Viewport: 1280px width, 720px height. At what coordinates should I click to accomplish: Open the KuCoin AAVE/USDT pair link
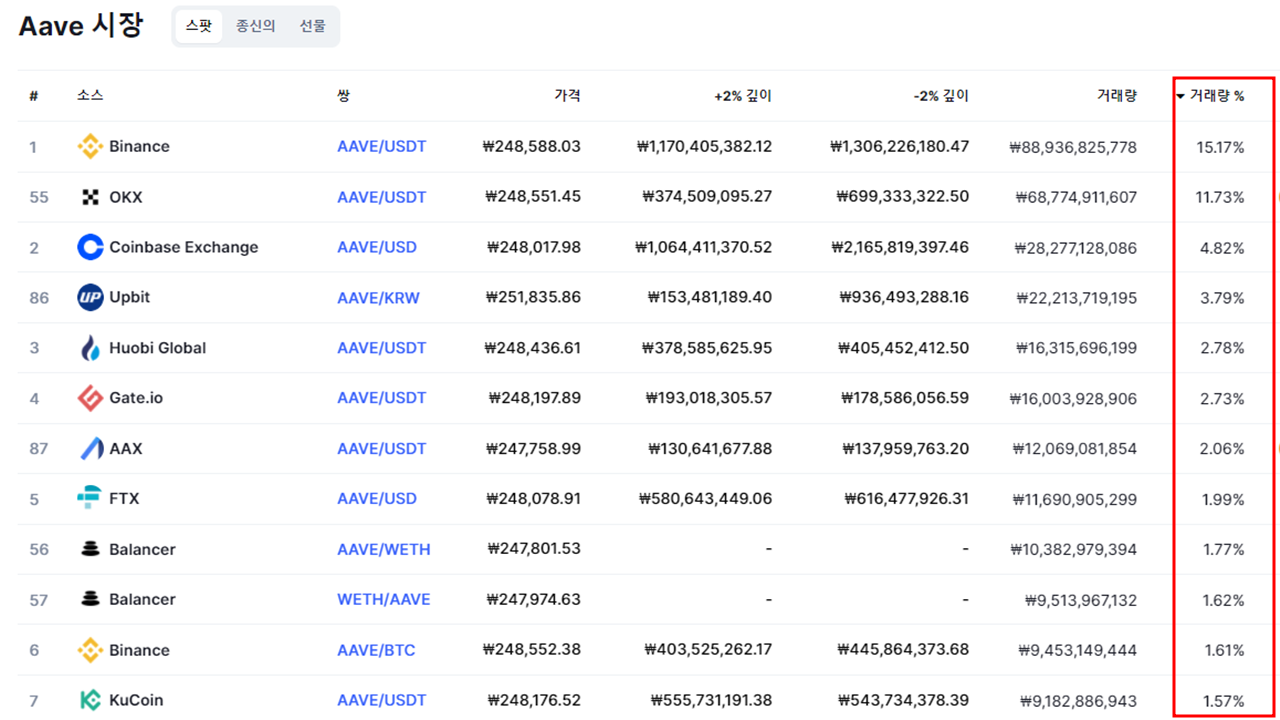tap(381, 700)
